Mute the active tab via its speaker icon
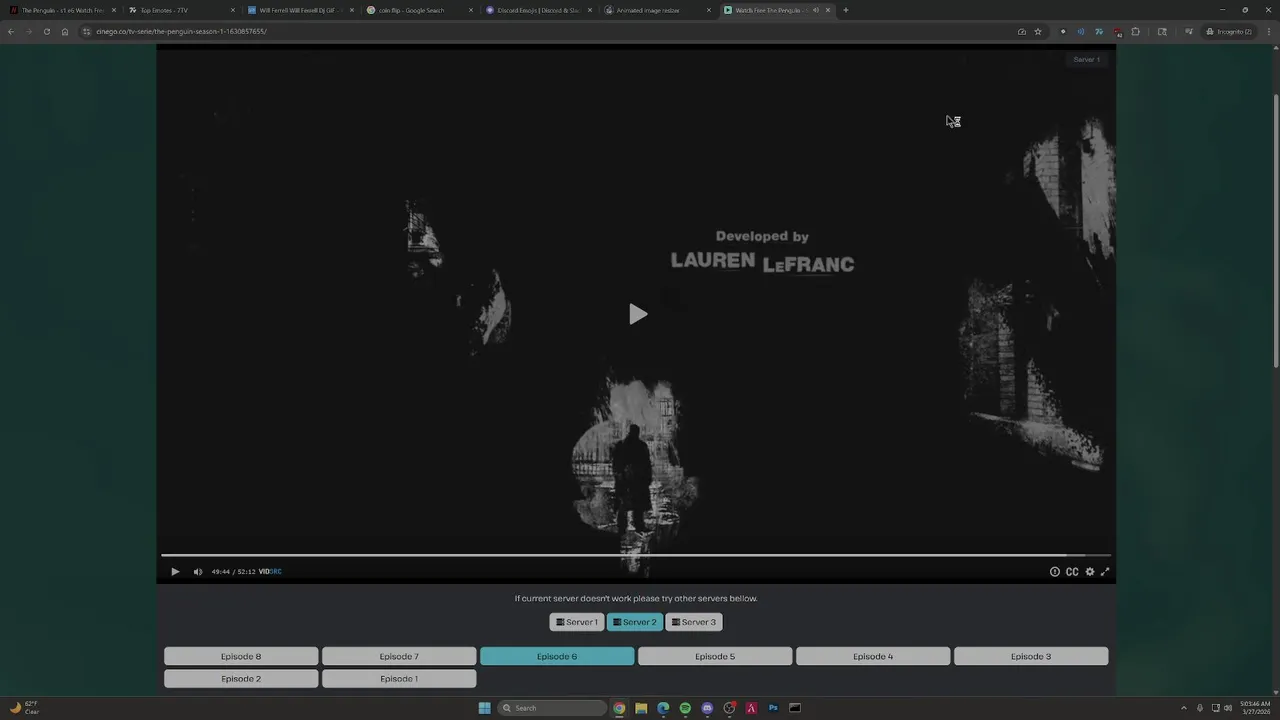 816,10
